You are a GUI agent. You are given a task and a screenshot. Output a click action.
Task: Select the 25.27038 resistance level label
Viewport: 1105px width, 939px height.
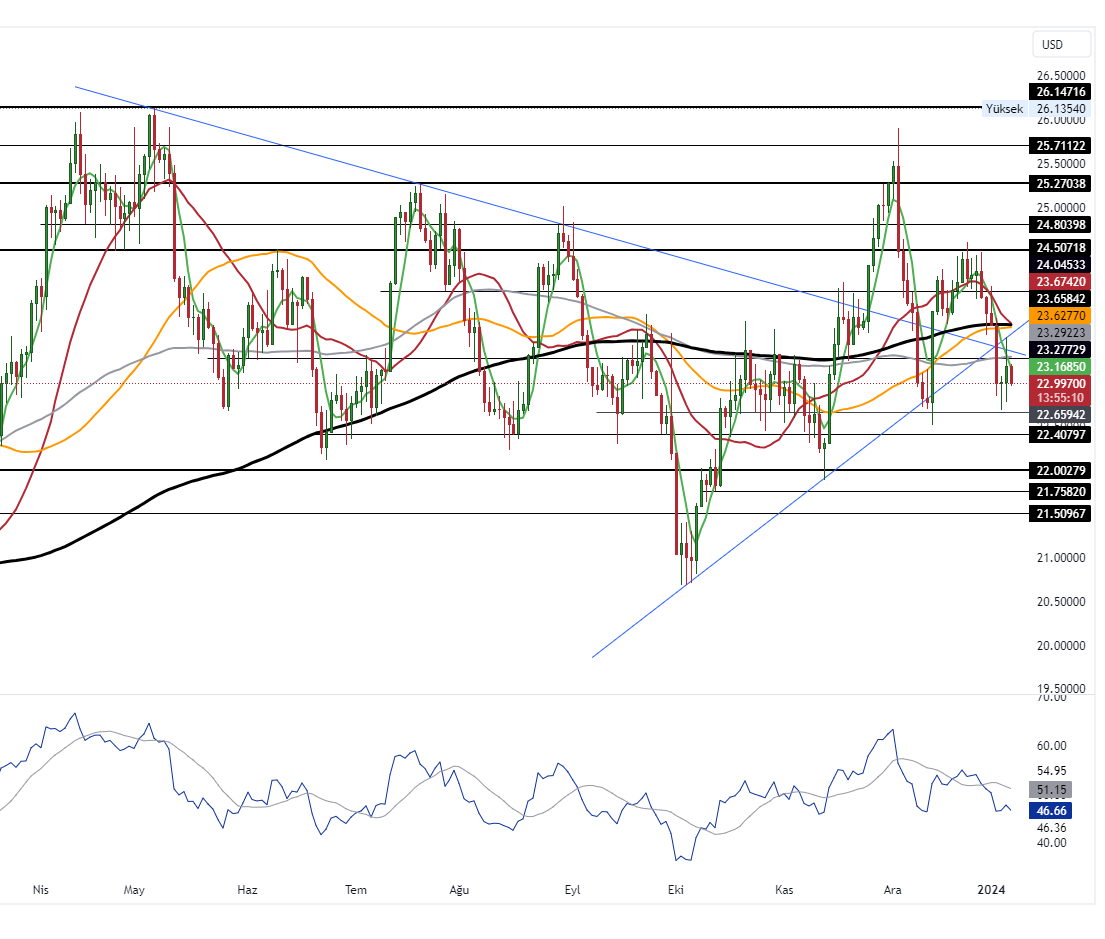(1061, 184)
